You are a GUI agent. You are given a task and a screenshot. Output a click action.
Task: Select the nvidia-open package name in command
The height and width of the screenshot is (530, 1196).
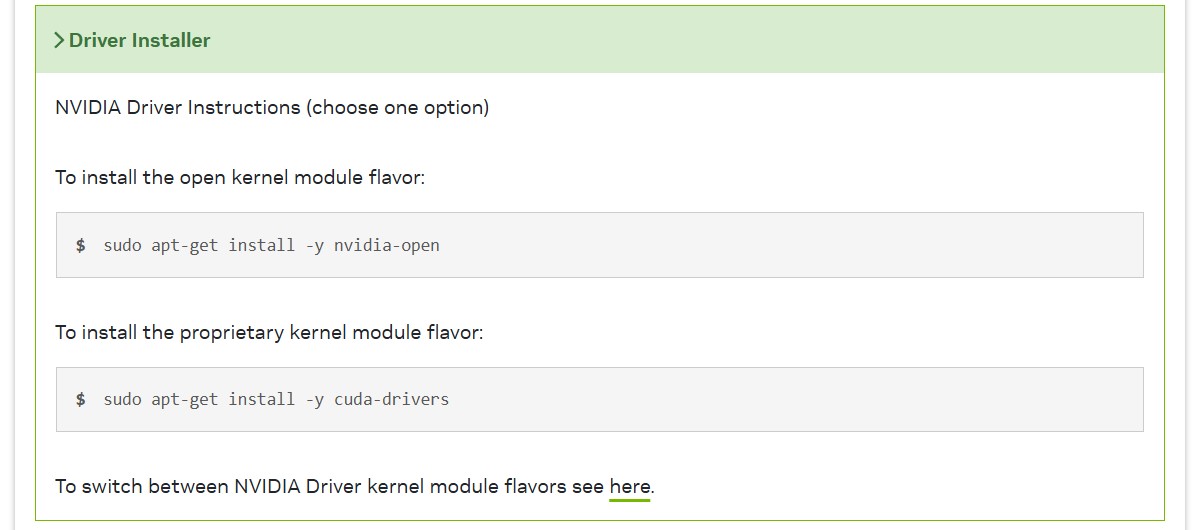click(x=387, y=246)
